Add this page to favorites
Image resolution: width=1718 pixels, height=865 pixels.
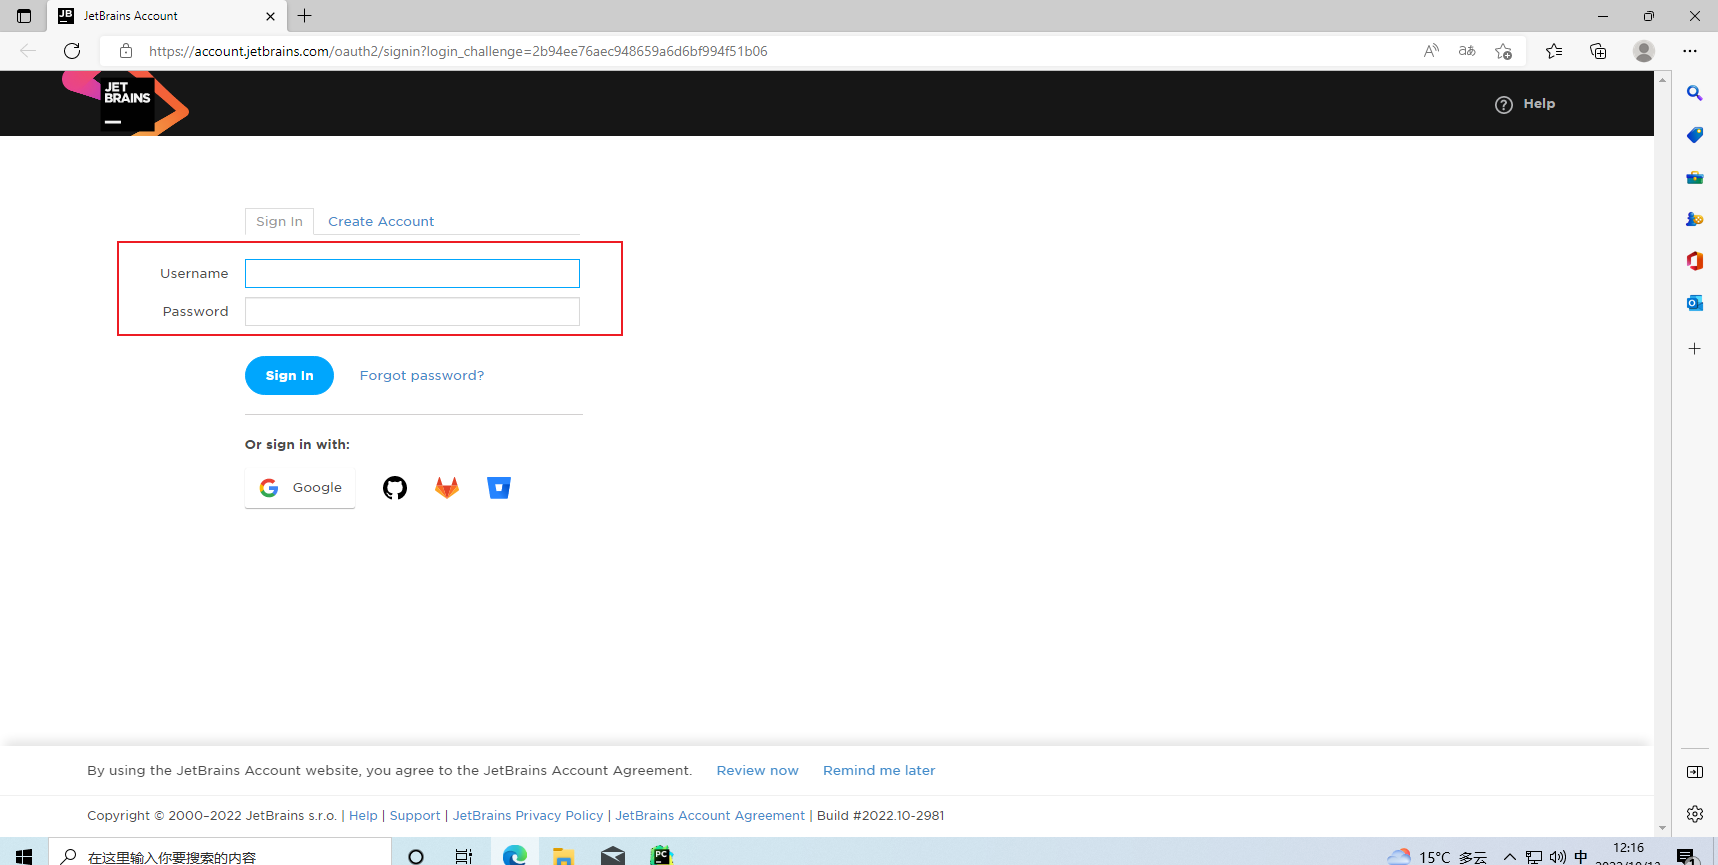1503,51
